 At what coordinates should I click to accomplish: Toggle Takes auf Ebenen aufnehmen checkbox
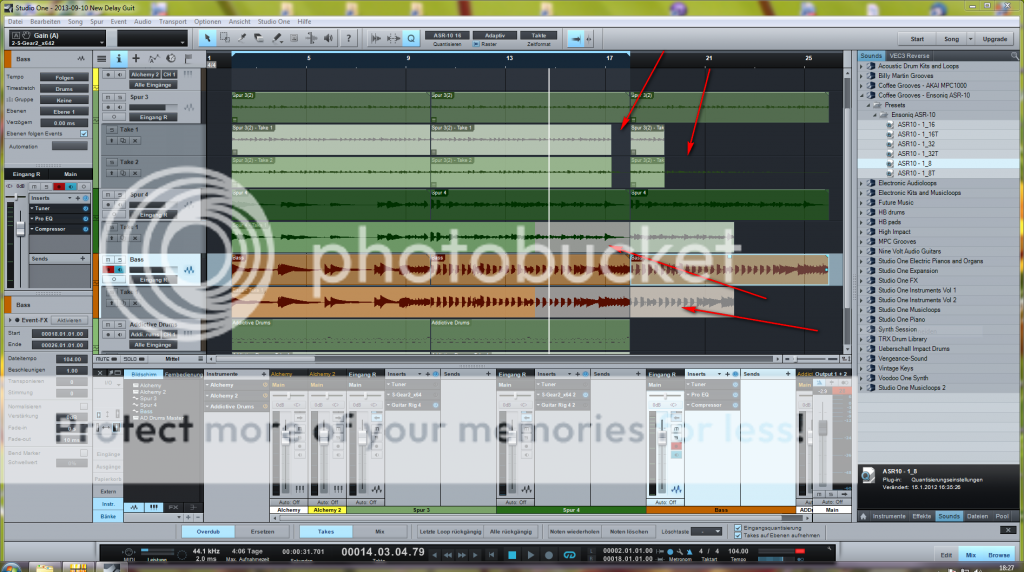pos(738,535)
